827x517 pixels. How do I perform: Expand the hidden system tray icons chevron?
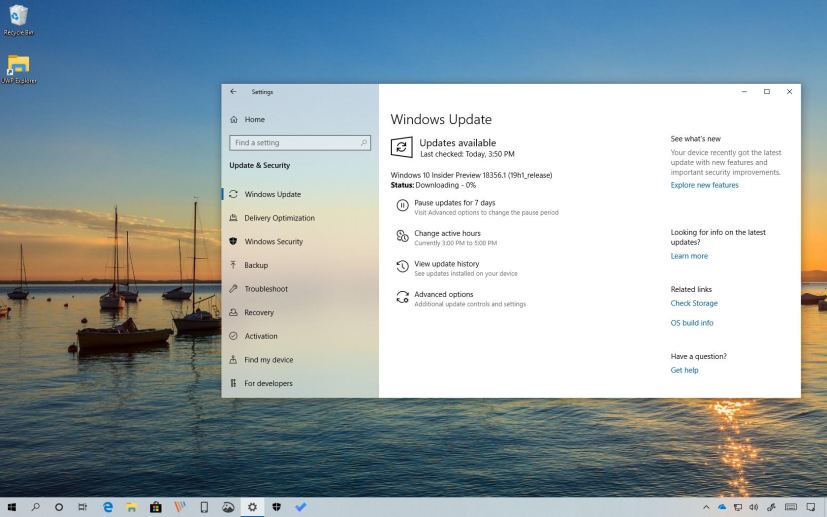point(706,508)
